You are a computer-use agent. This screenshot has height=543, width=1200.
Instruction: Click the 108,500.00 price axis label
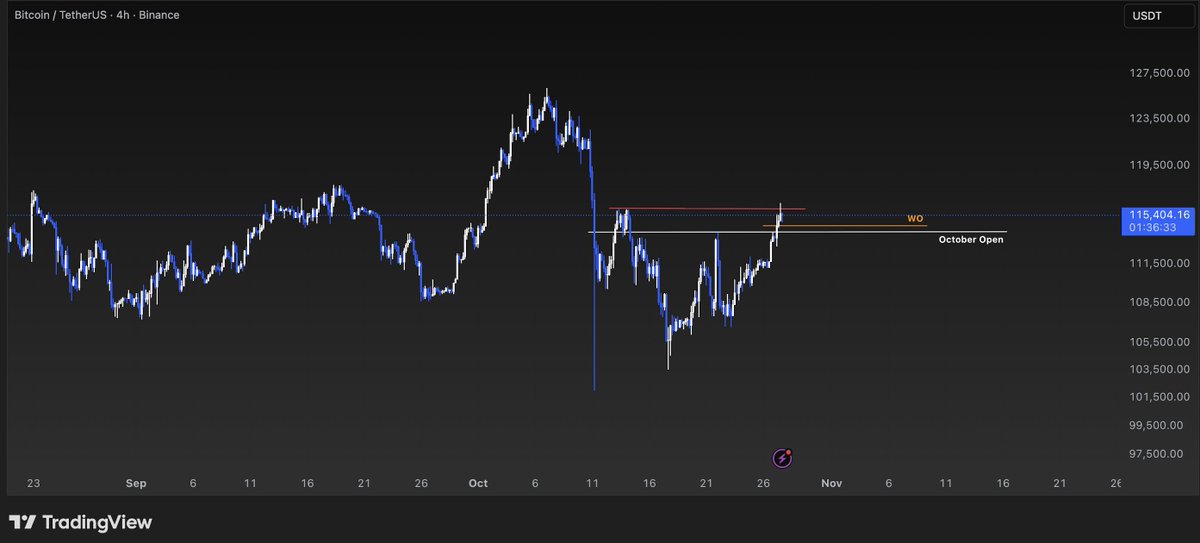tap(1159, 302)
